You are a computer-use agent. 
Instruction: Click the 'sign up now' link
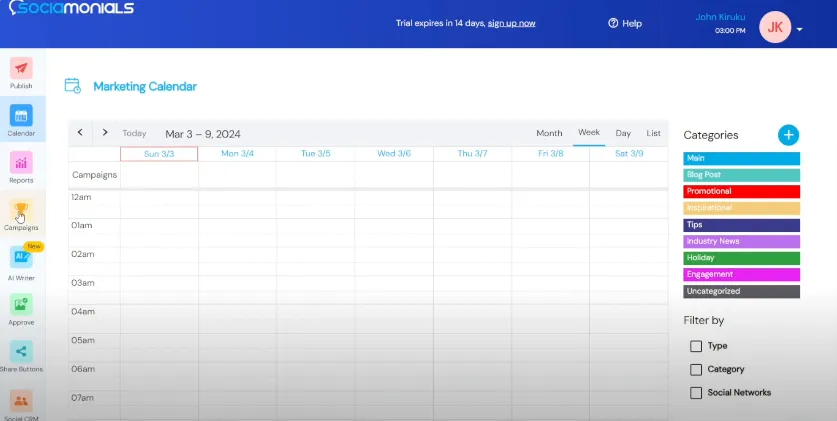coord(511,23)
